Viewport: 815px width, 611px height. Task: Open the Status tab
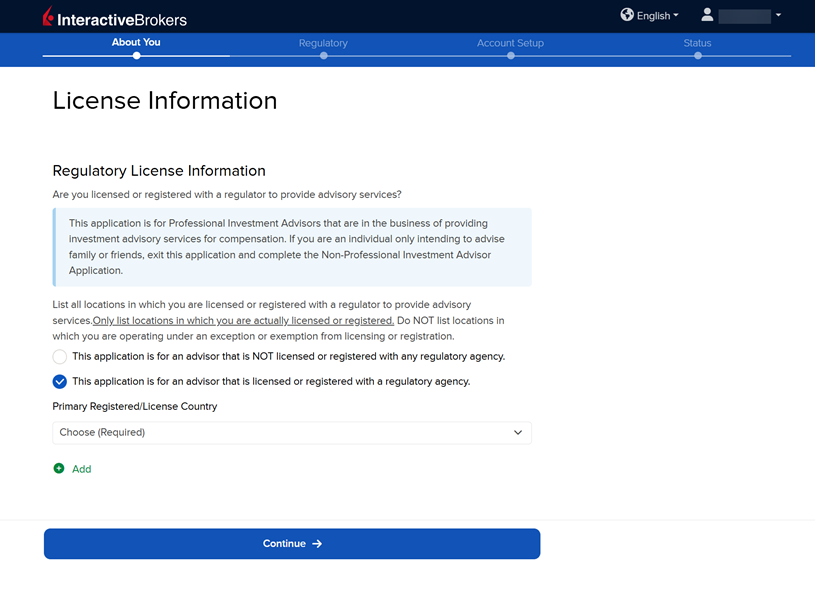pos(697,43)
